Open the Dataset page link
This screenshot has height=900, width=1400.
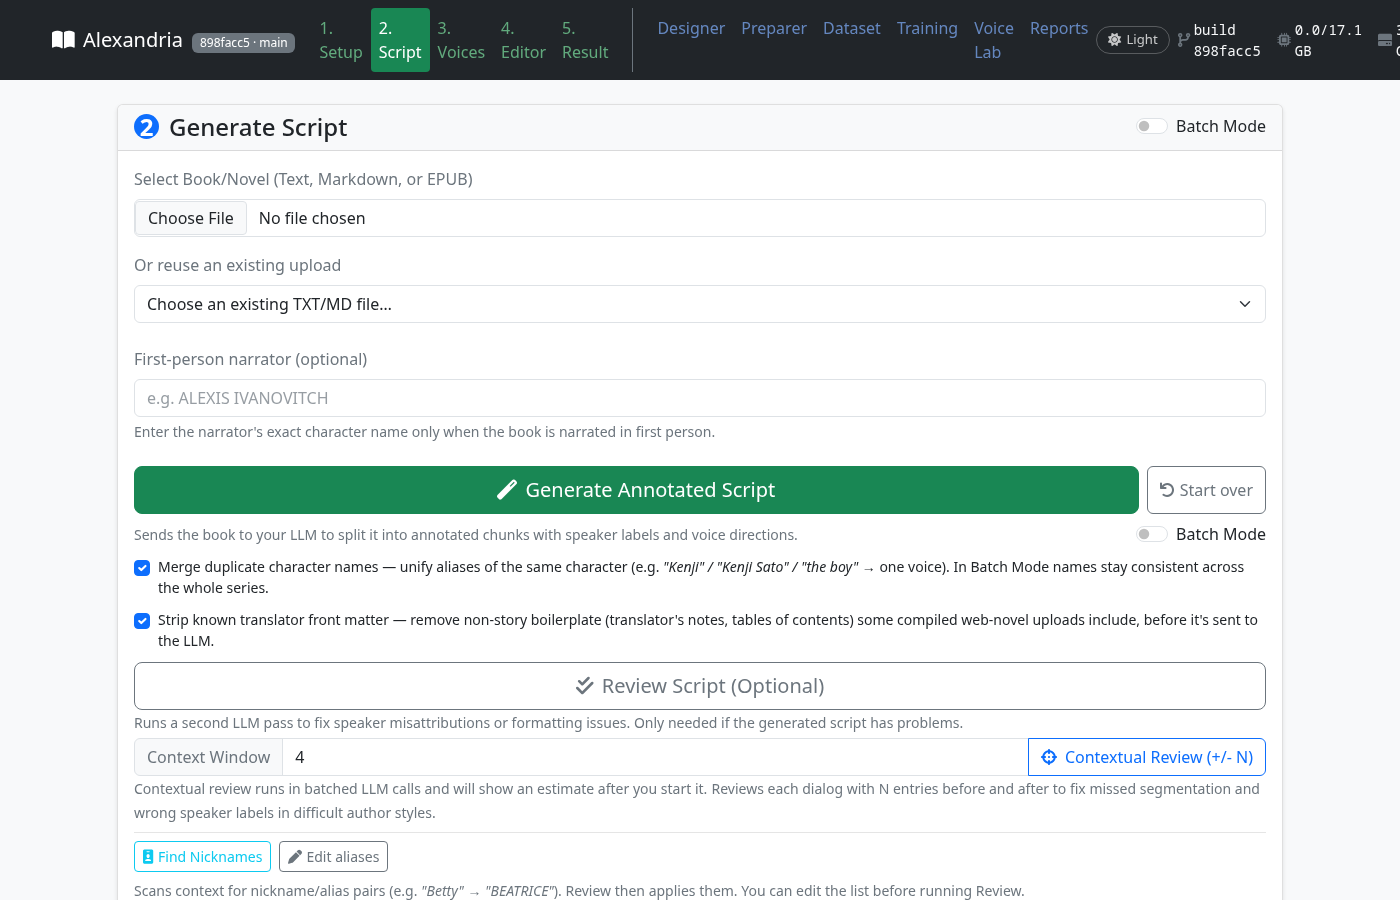click(x=852, y=28)
